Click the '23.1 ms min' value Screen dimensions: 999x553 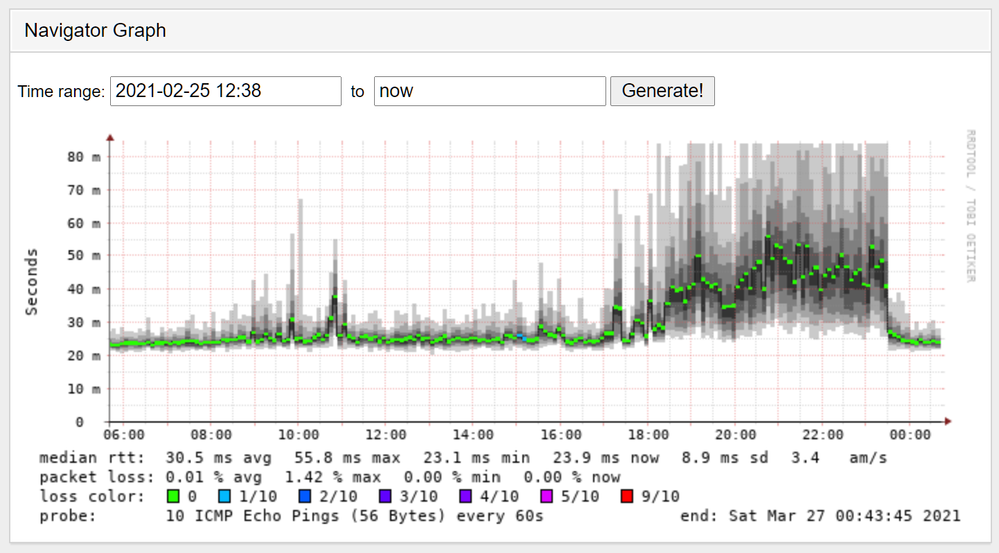478,458
